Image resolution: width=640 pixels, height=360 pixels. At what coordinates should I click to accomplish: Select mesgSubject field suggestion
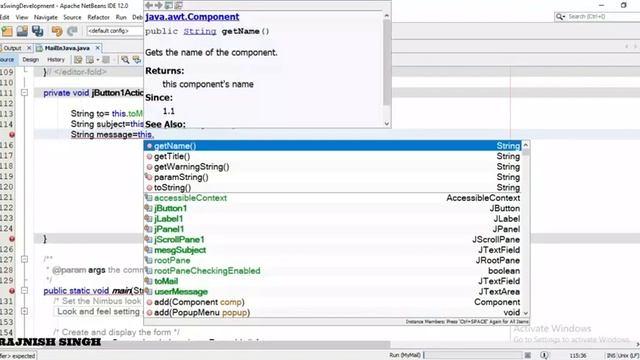click(333, 250)
